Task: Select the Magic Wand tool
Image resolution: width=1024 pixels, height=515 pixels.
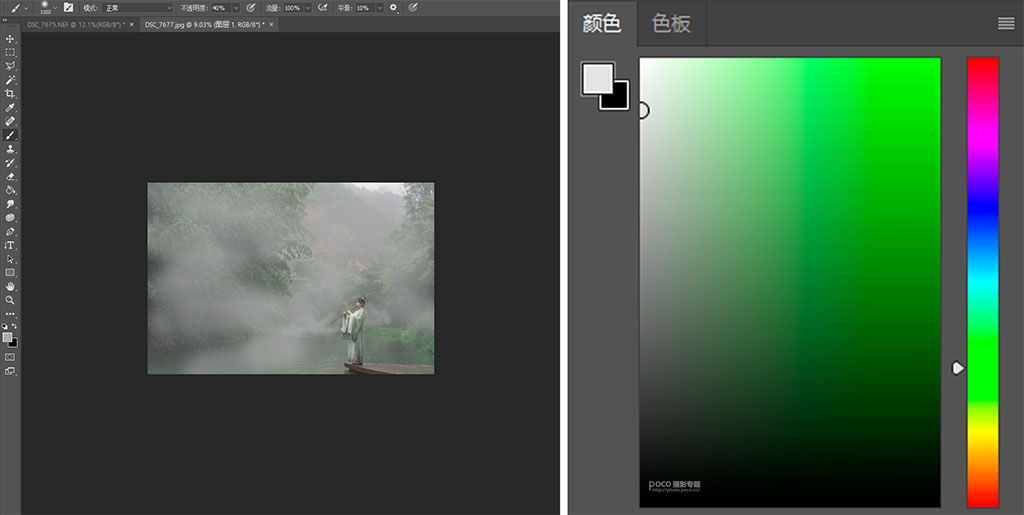Action: pos(10,80)
